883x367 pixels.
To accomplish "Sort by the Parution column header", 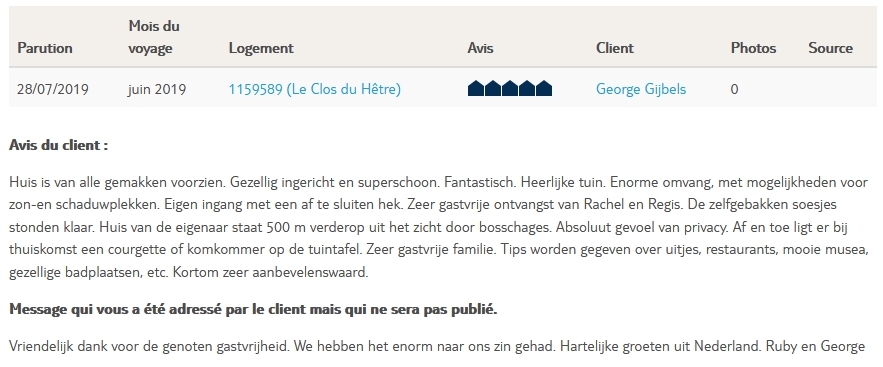I will [45, 48].
